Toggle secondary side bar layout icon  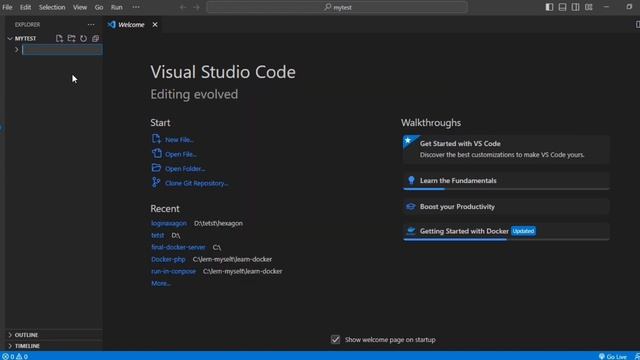click(576, 7)
